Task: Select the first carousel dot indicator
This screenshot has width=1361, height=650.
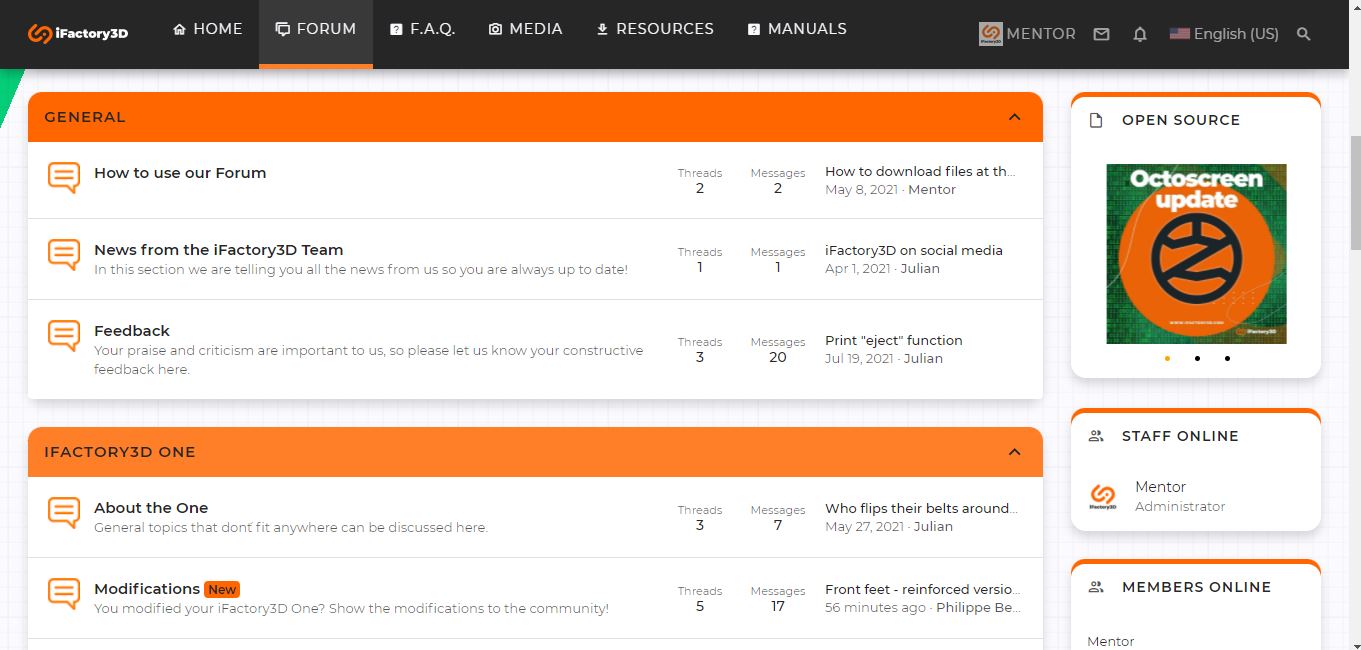Action: (1167, 358)
